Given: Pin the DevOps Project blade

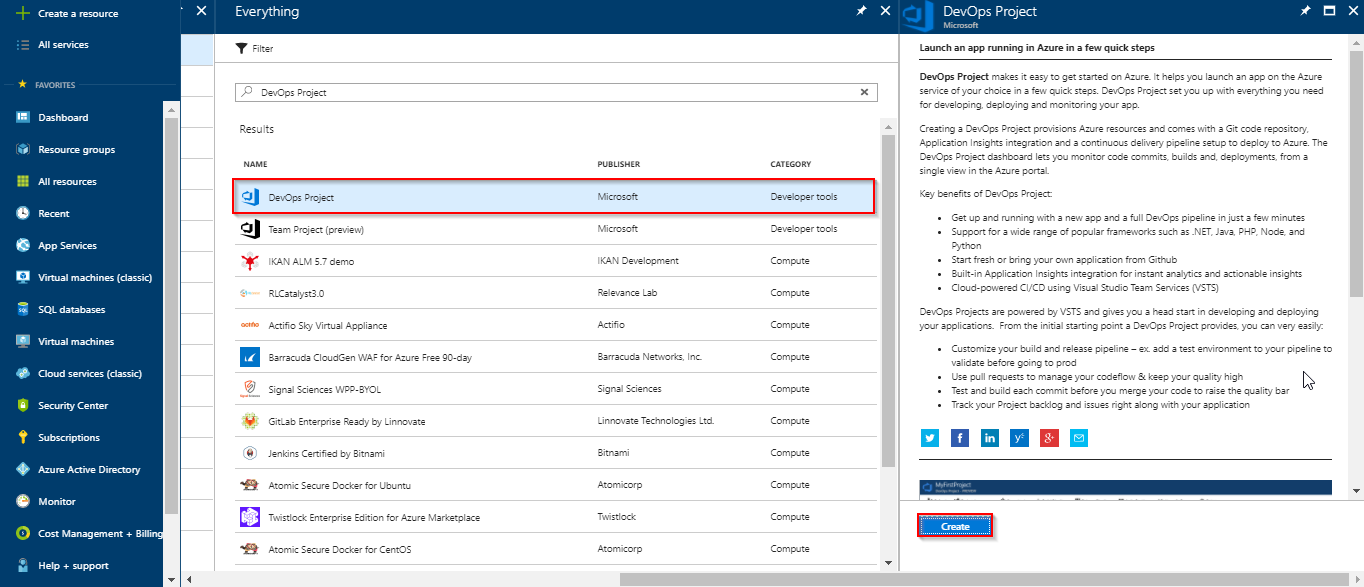Looking at the screenshot, I should point(1305,11).
